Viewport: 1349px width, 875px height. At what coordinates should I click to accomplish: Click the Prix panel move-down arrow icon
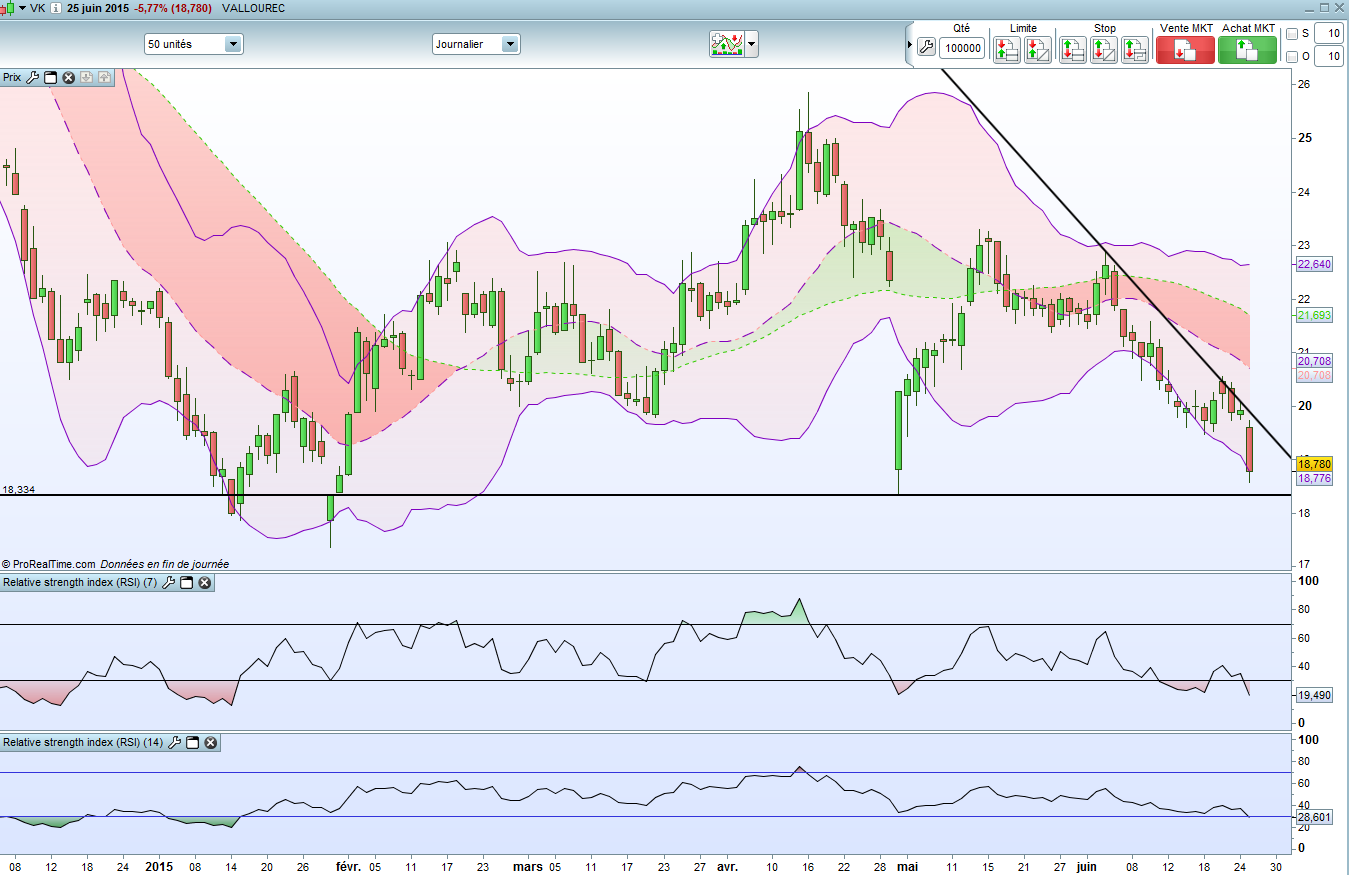tap(86, 77)
